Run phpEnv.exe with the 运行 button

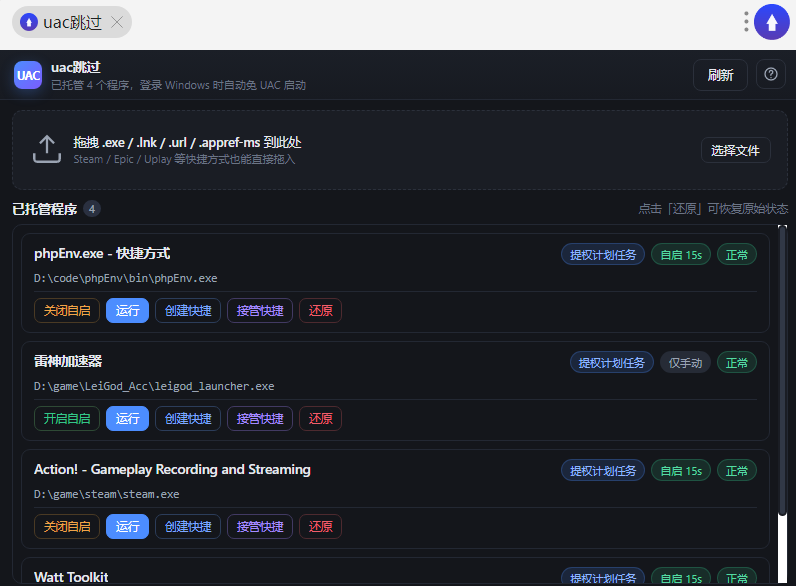tap(127, 310)
